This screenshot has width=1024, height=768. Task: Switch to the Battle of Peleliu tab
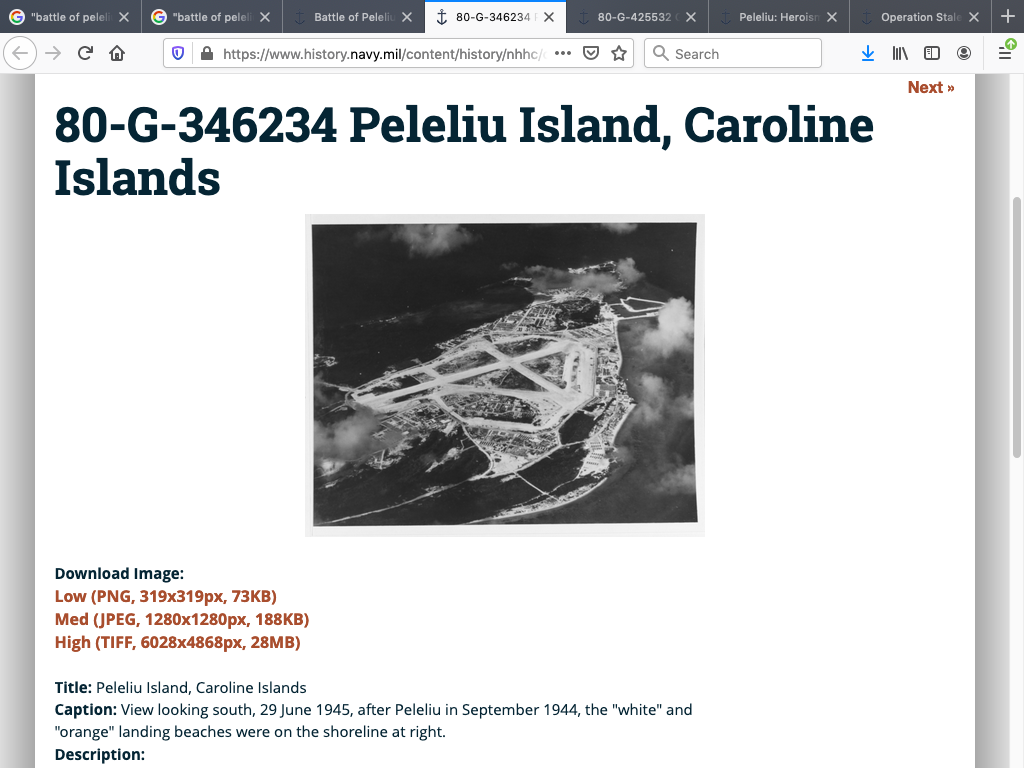click(345, 17)
